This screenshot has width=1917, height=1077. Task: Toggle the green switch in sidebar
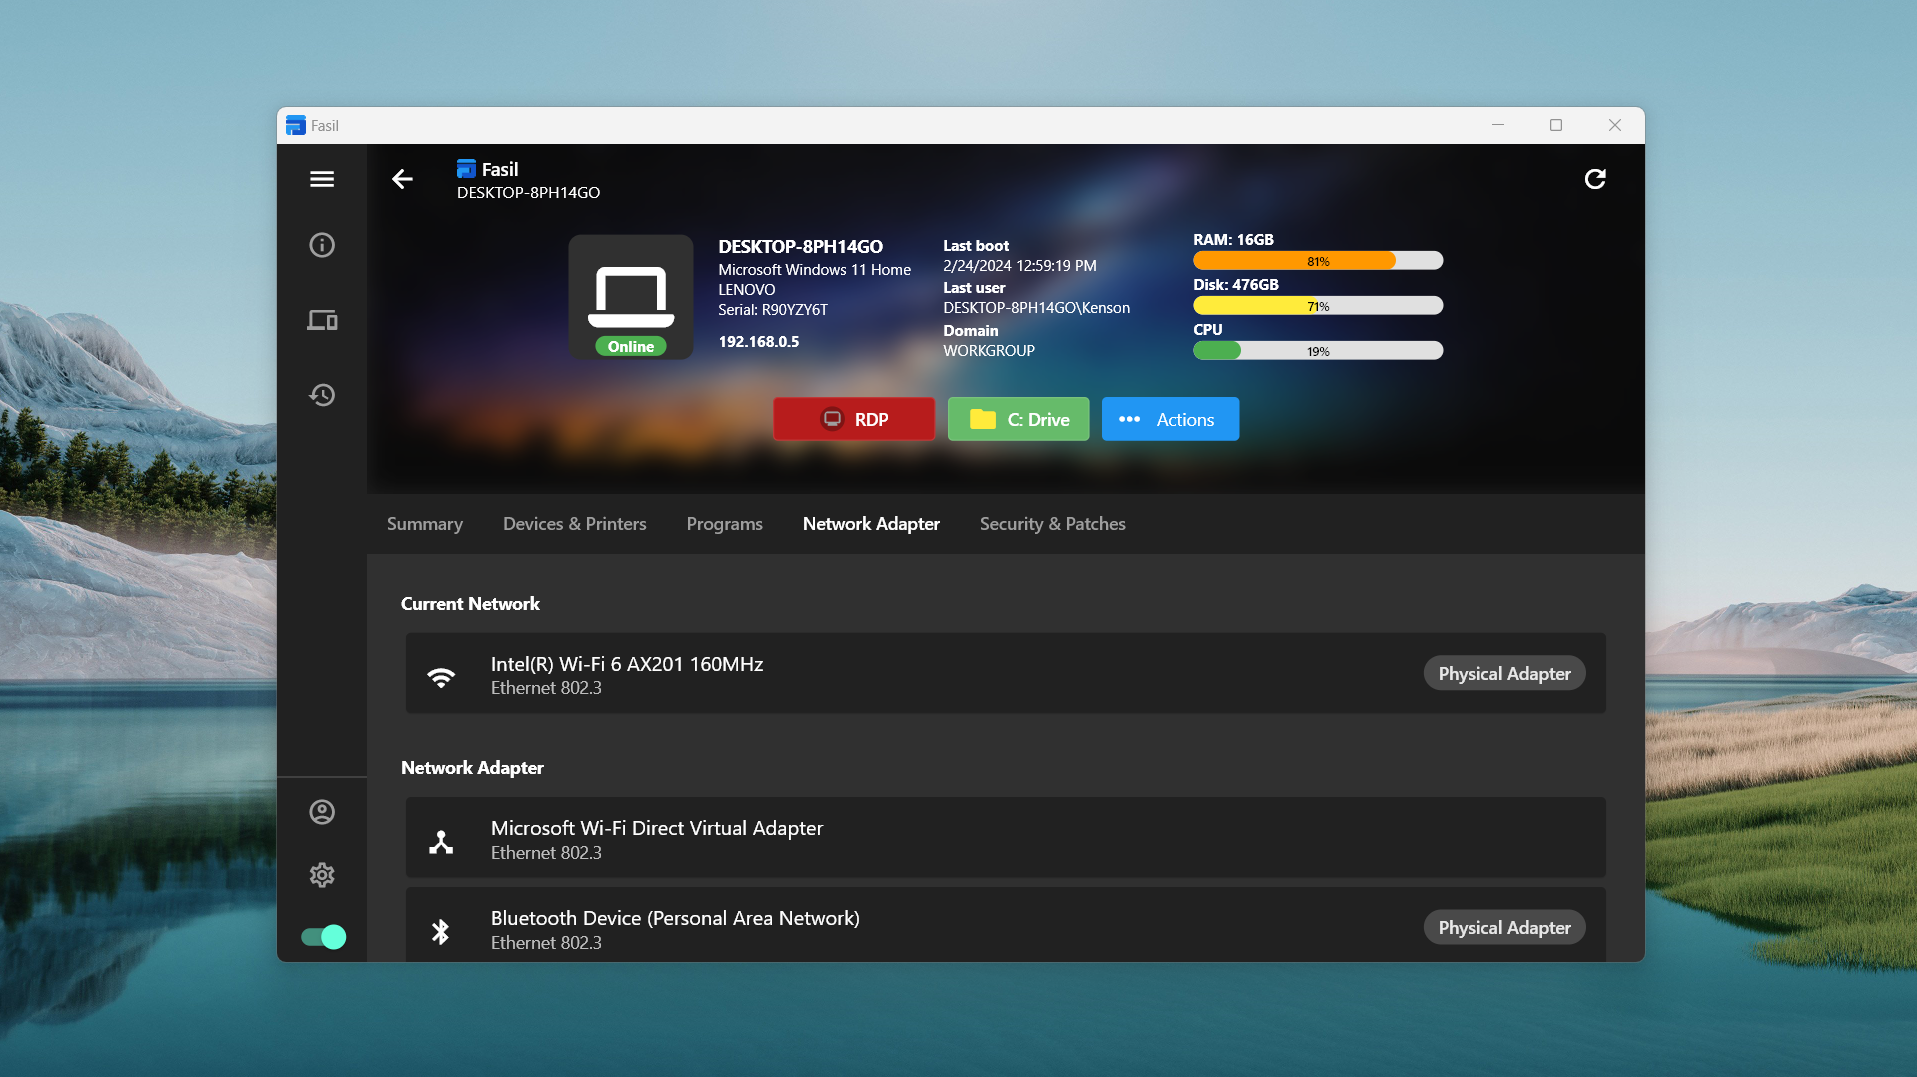coord(323,937)
